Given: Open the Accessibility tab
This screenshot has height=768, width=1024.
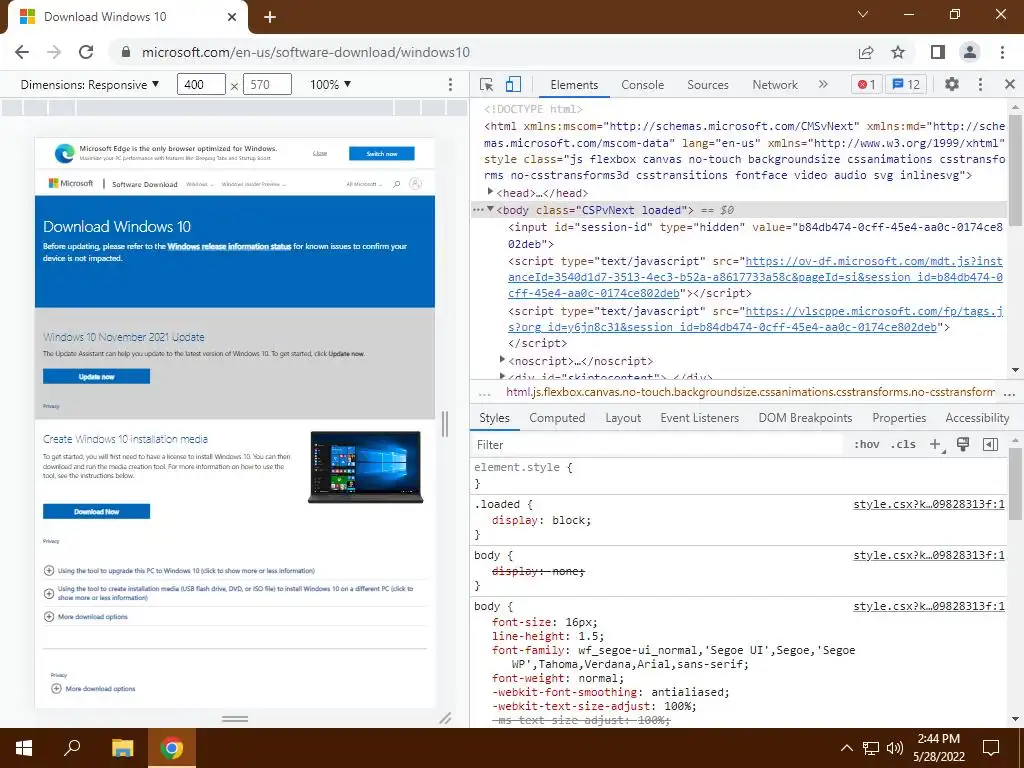Looking at the screenshot, I should (977, 418).
